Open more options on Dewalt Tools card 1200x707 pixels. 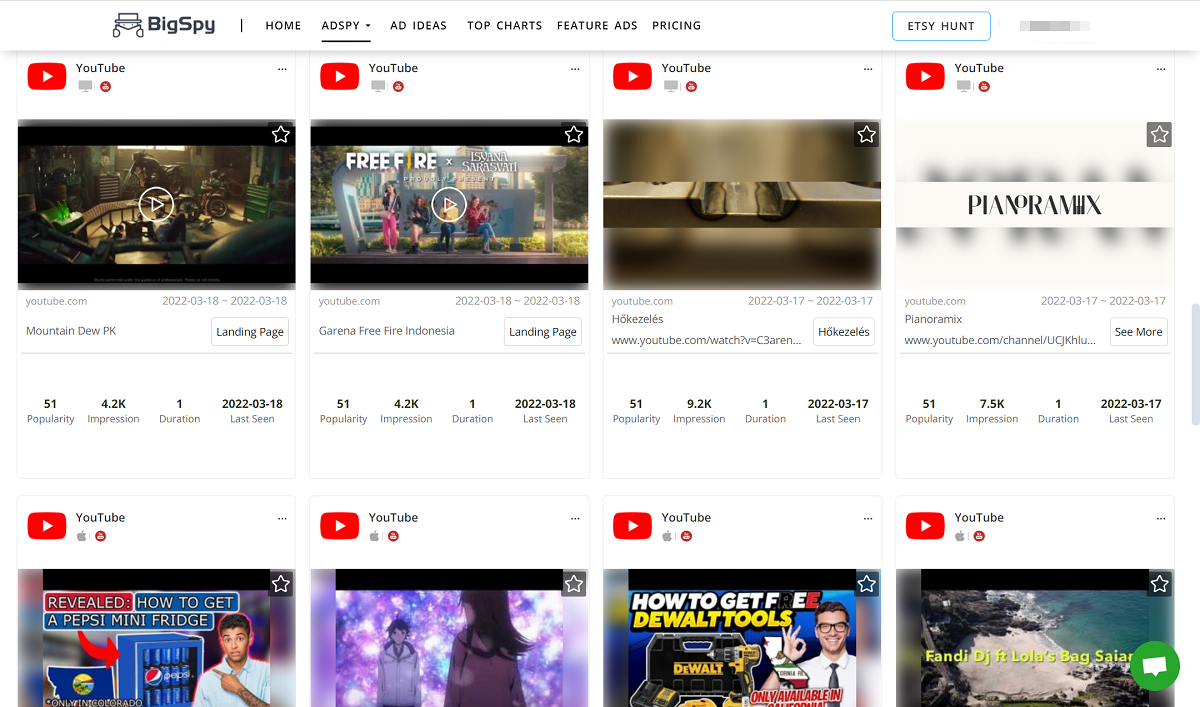[868, 518]
